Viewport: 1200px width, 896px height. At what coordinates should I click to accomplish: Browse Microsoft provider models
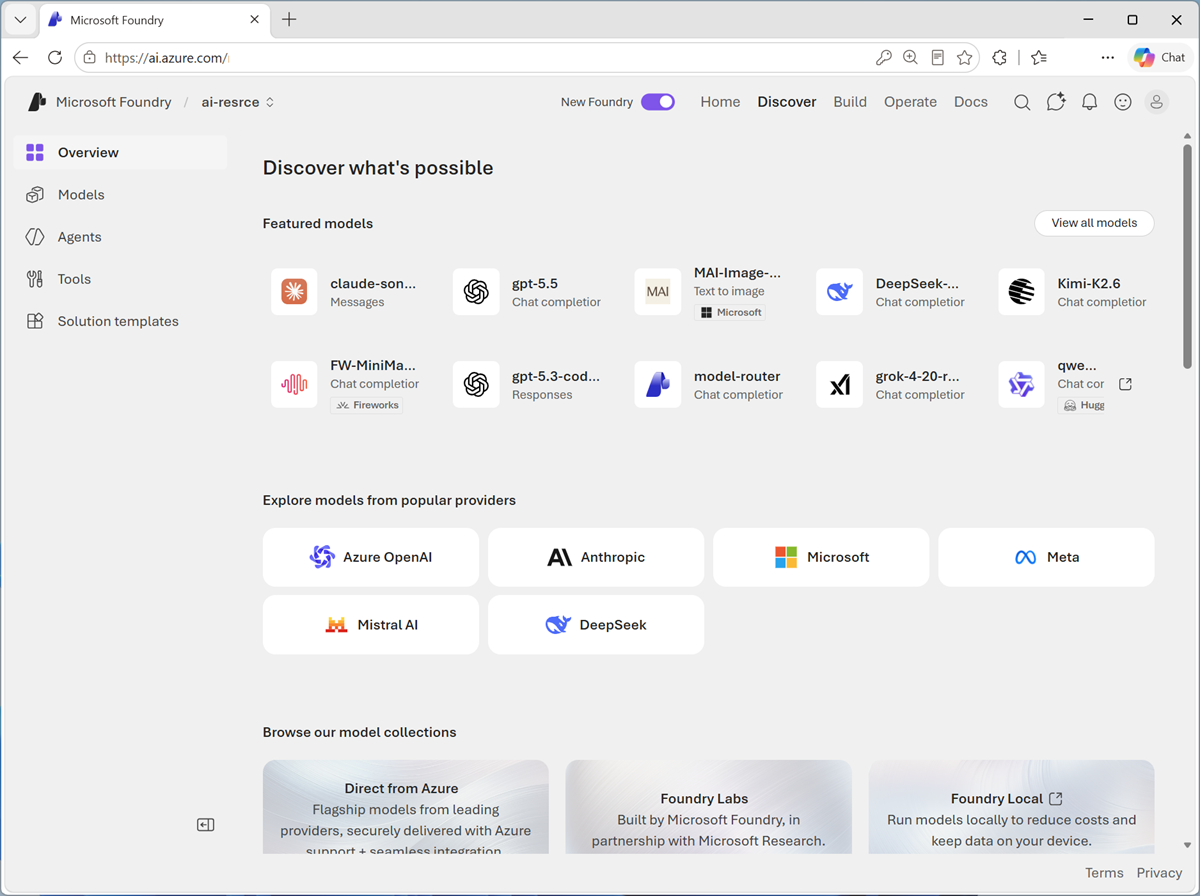(821, 557)
